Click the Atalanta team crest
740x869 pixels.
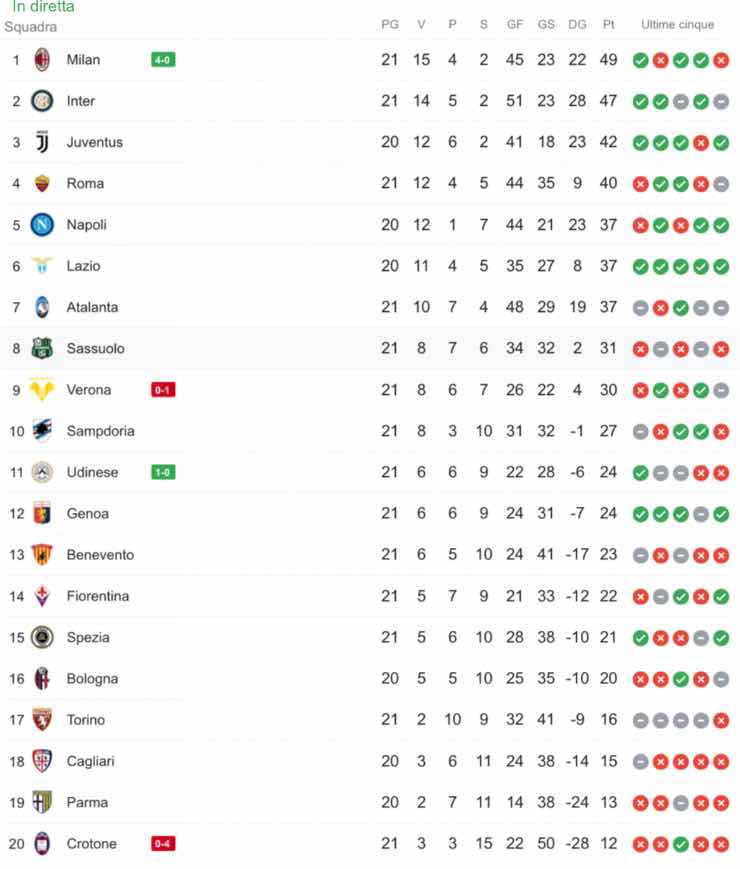[44, 307]
